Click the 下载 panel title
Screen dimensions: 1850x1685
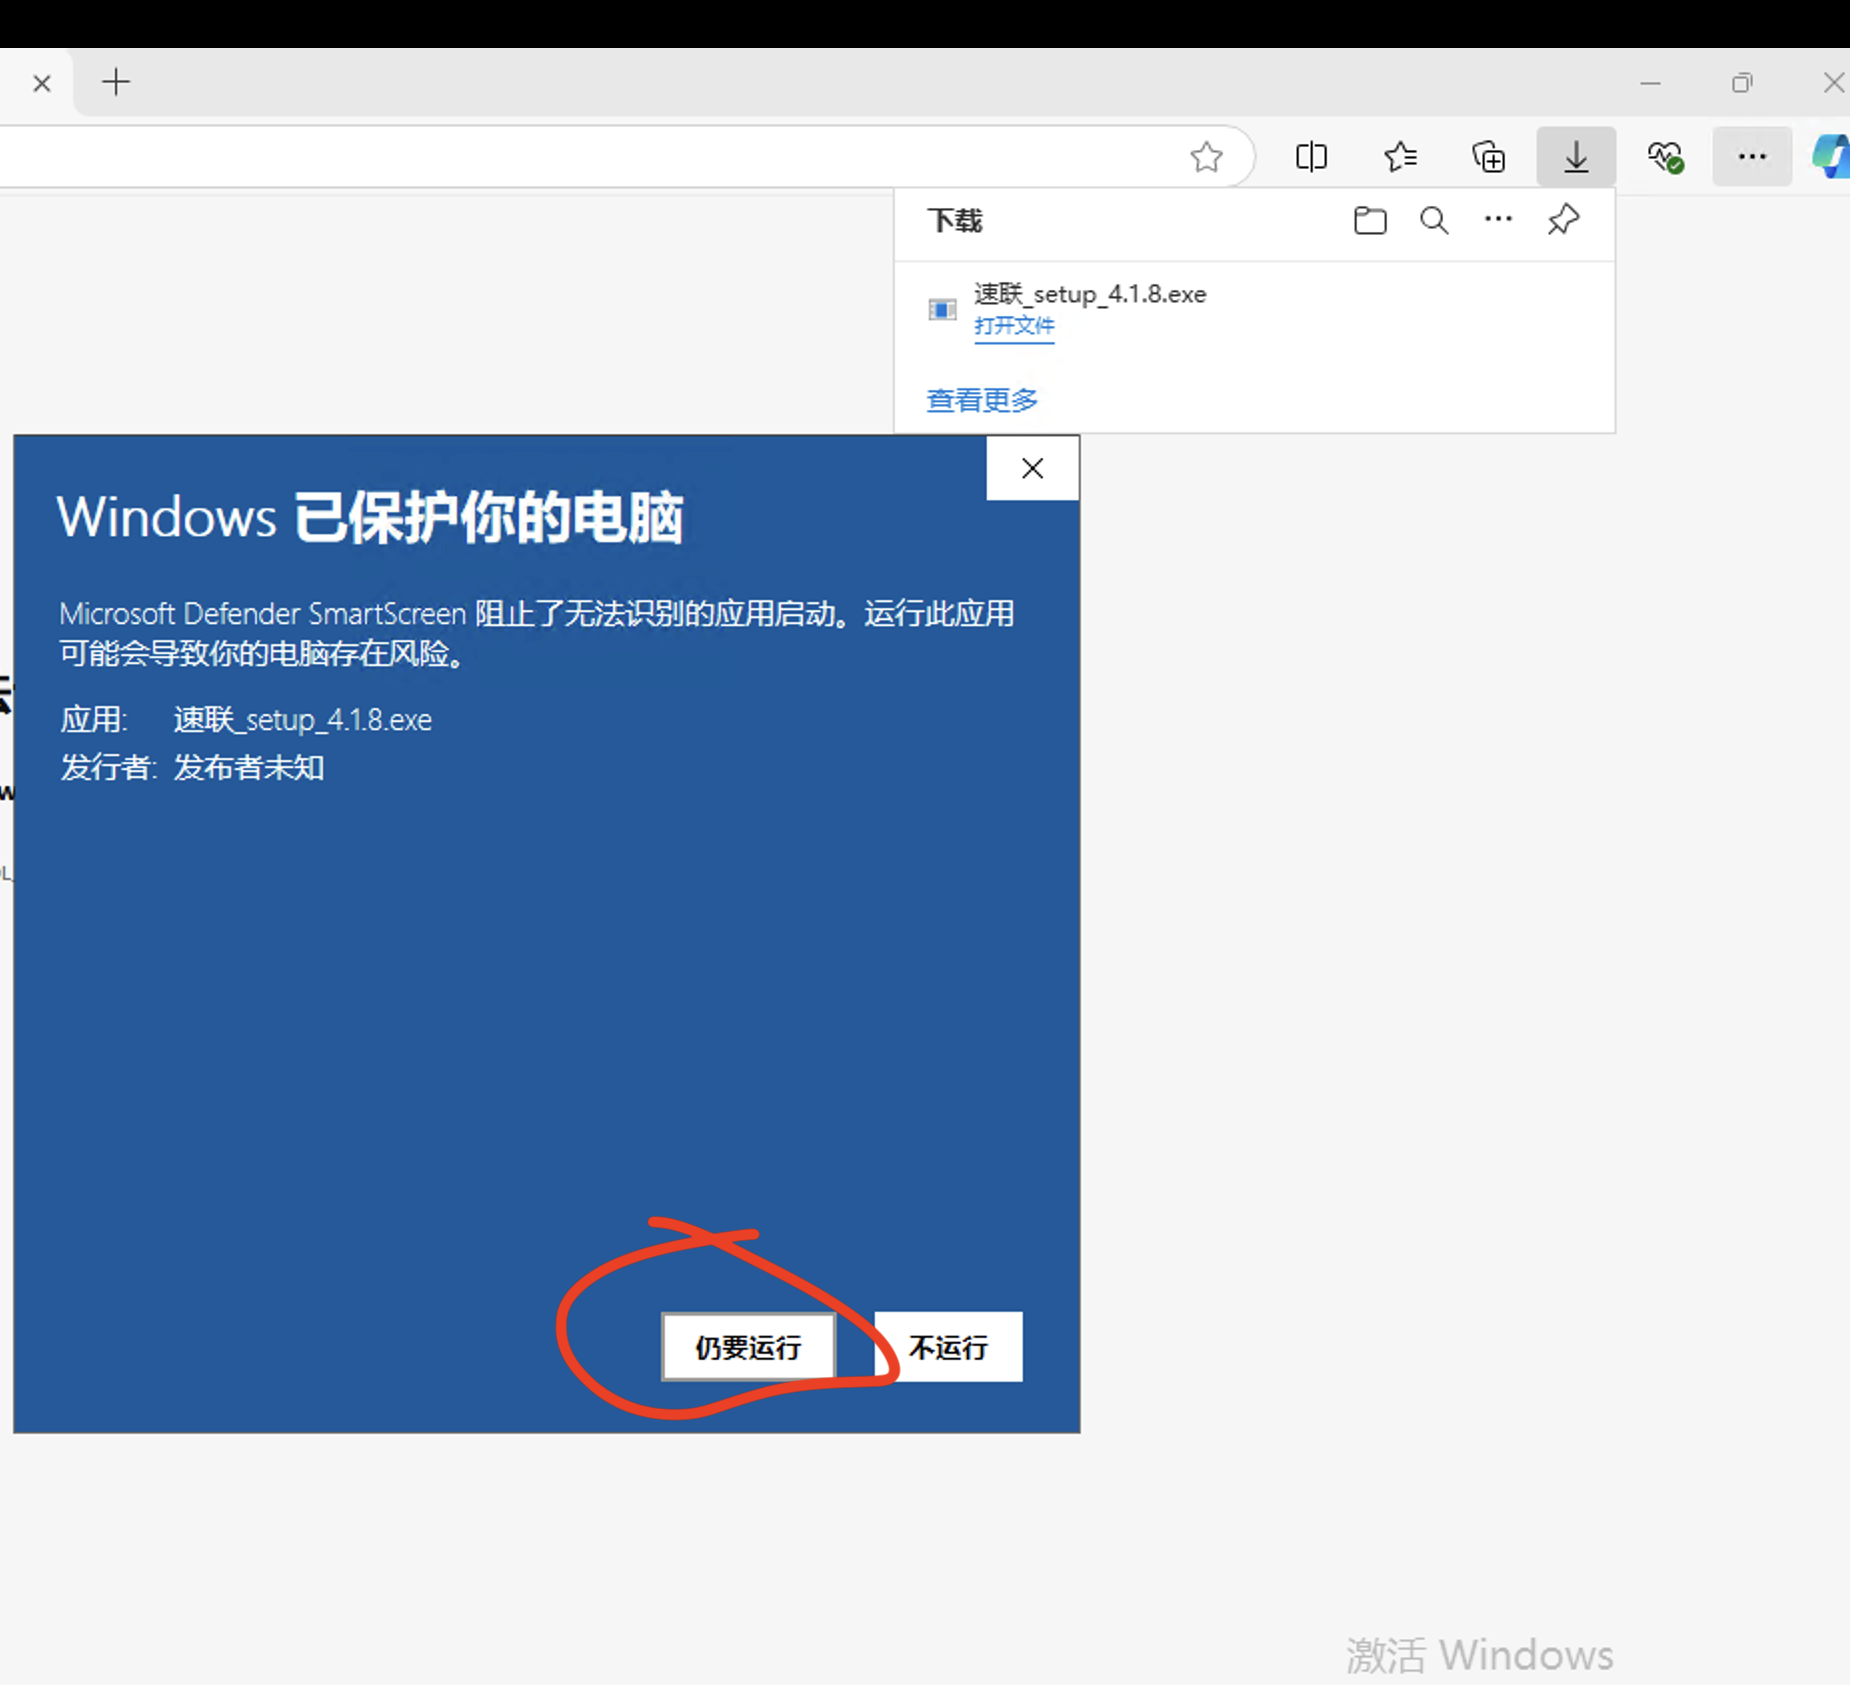955,221
